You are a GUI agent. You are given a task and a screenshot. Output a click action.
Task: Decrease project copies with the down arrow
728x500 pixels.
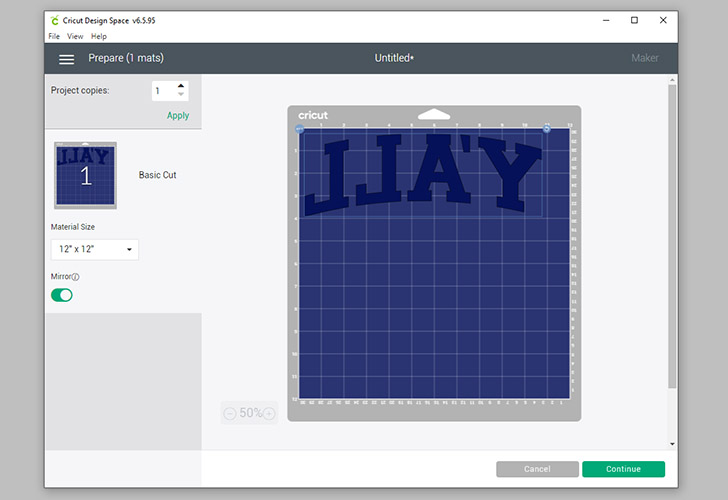[181, 94]
